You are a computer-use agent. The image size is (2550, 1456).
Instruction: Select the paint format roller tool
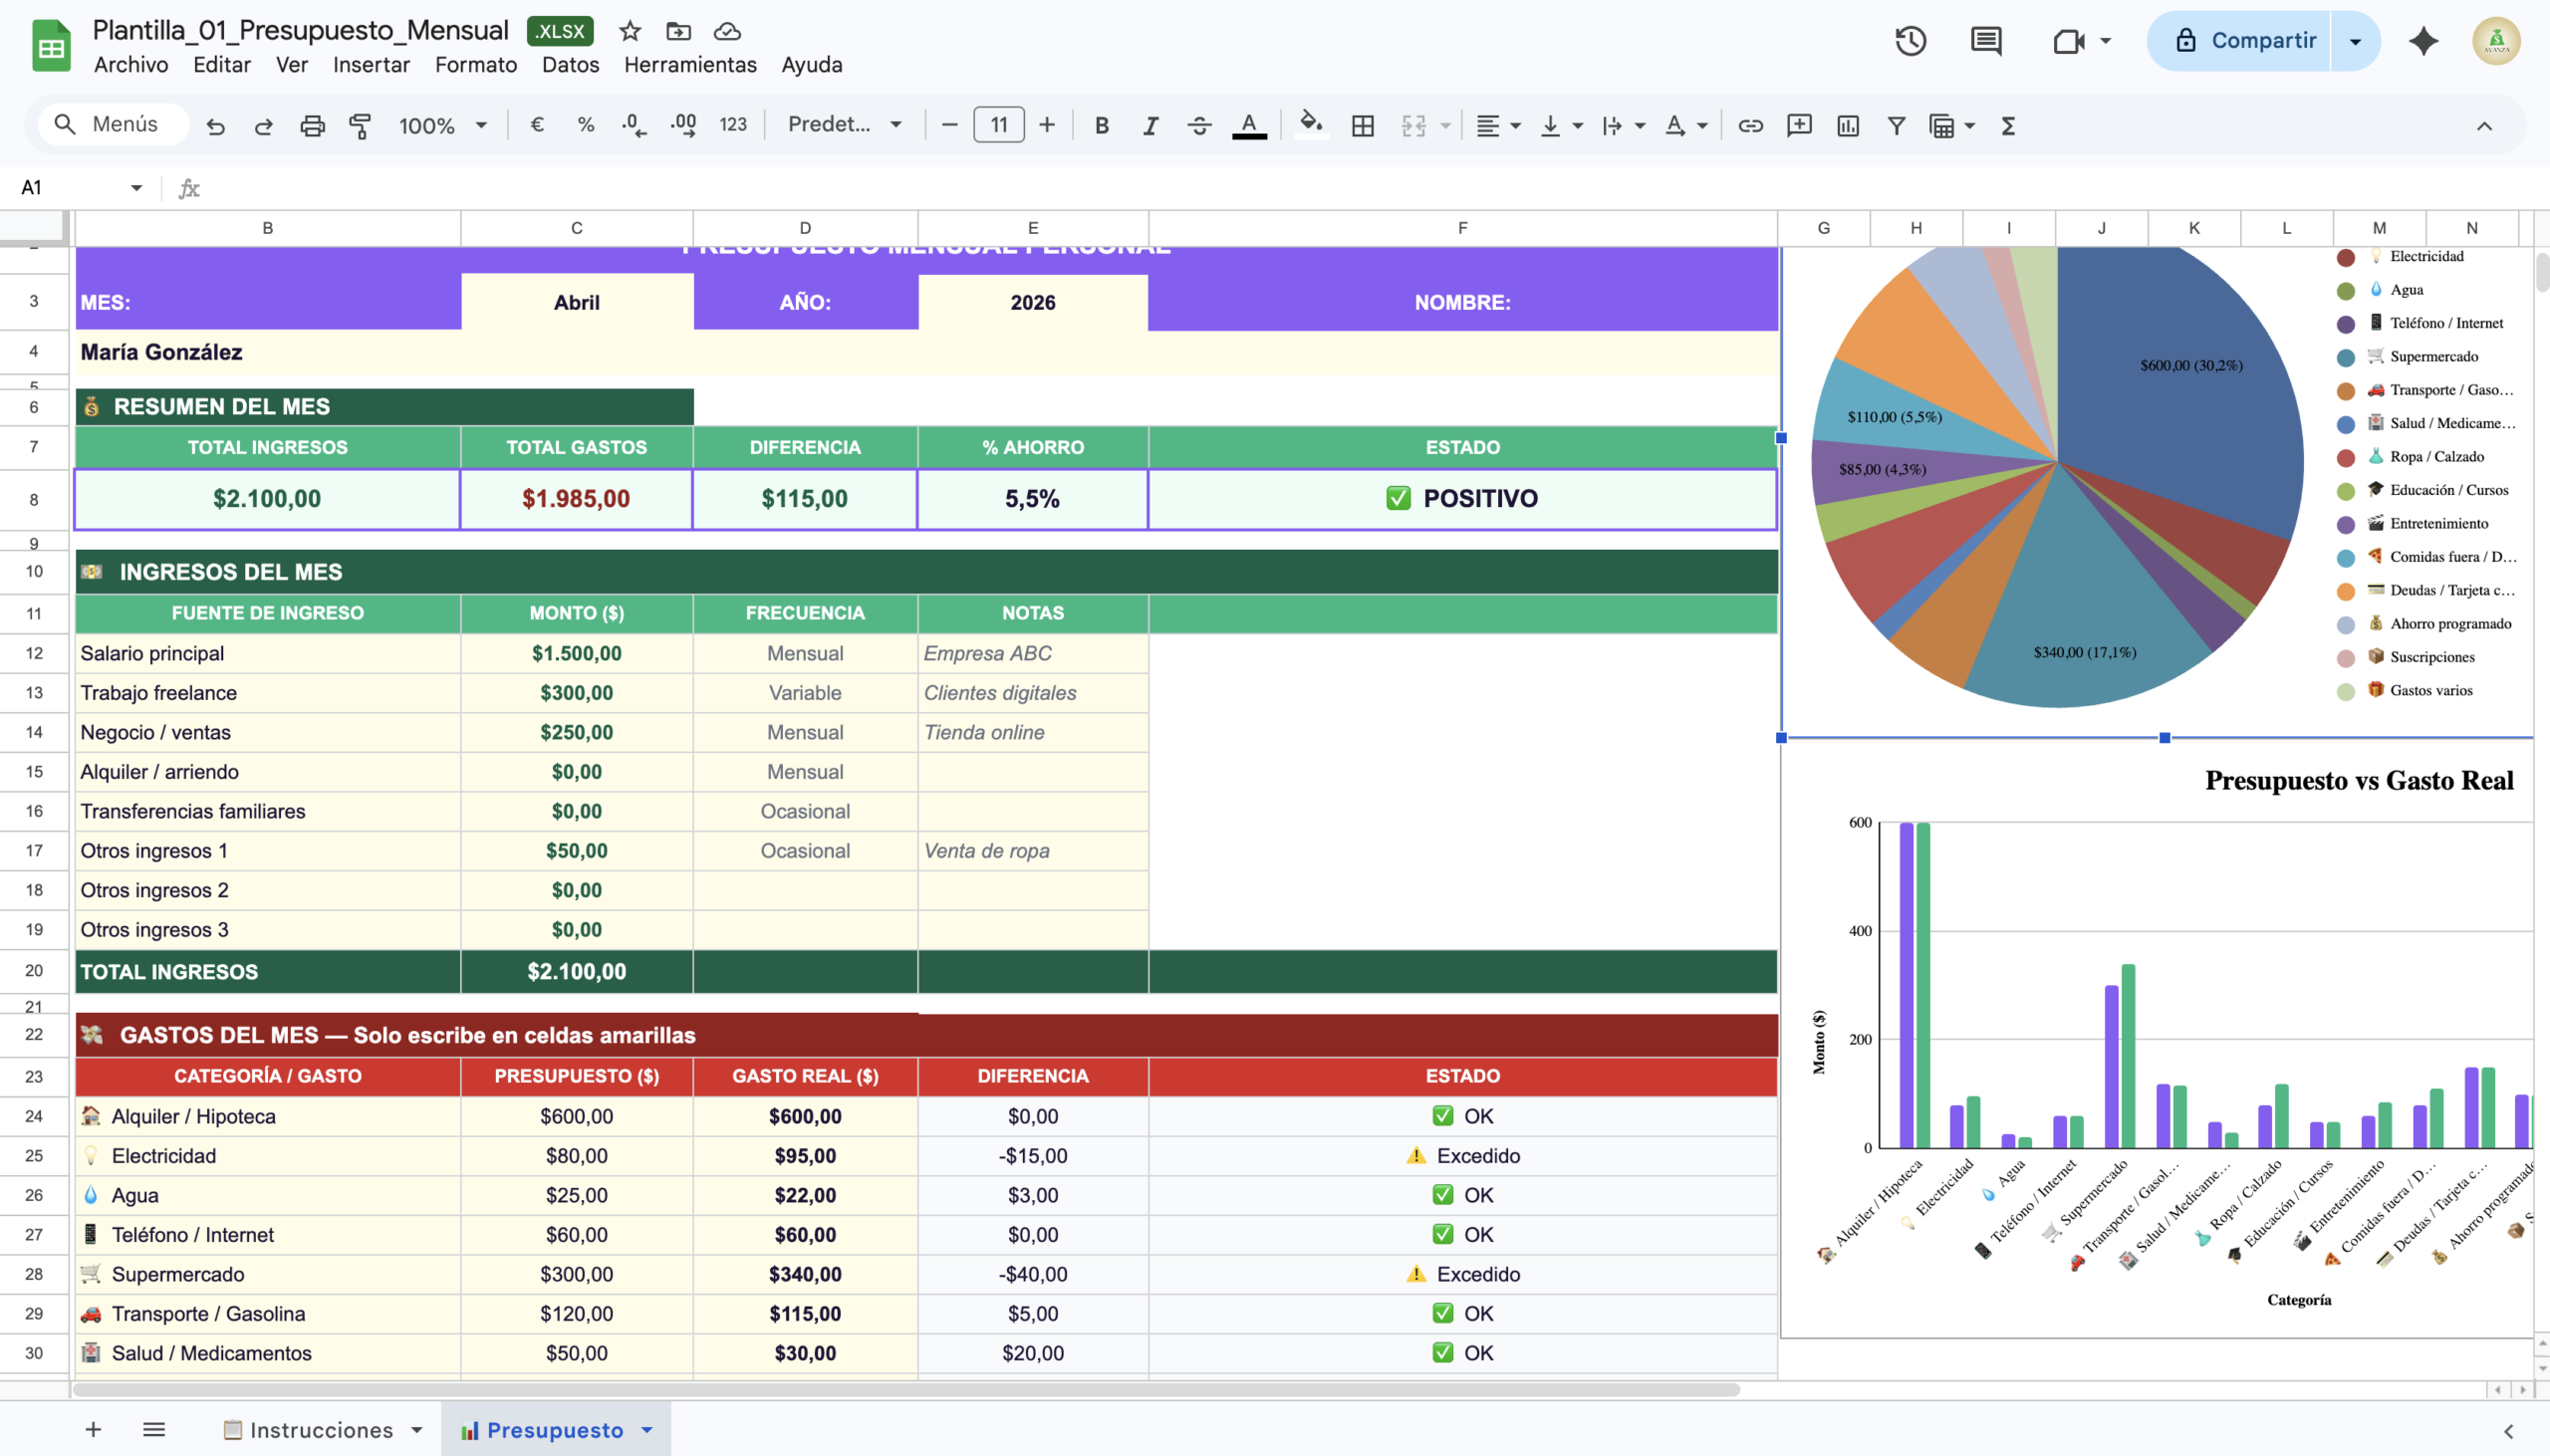coord(360,125)
